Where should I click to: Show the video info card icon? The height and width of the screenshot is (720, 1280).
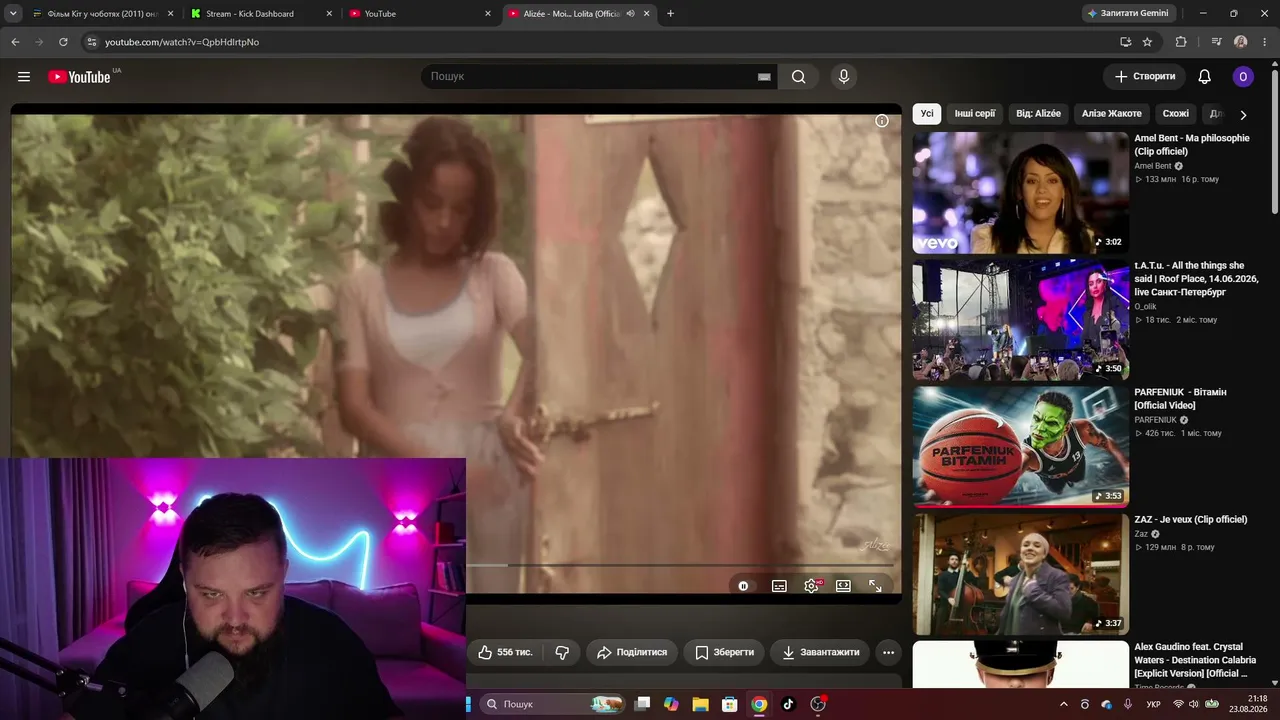(x=882, y=121)
